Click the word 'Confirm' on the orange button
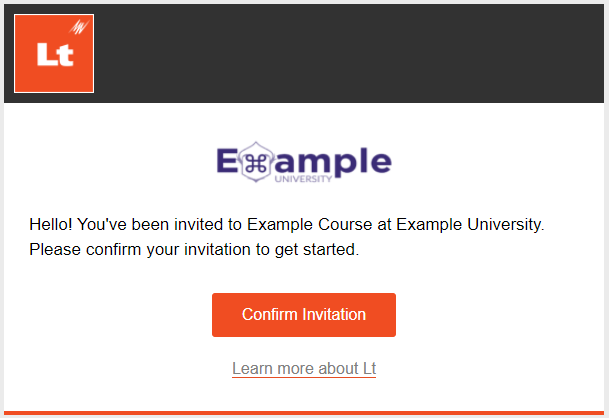Viewport: 609px width, 418px height. pos(270,314)
